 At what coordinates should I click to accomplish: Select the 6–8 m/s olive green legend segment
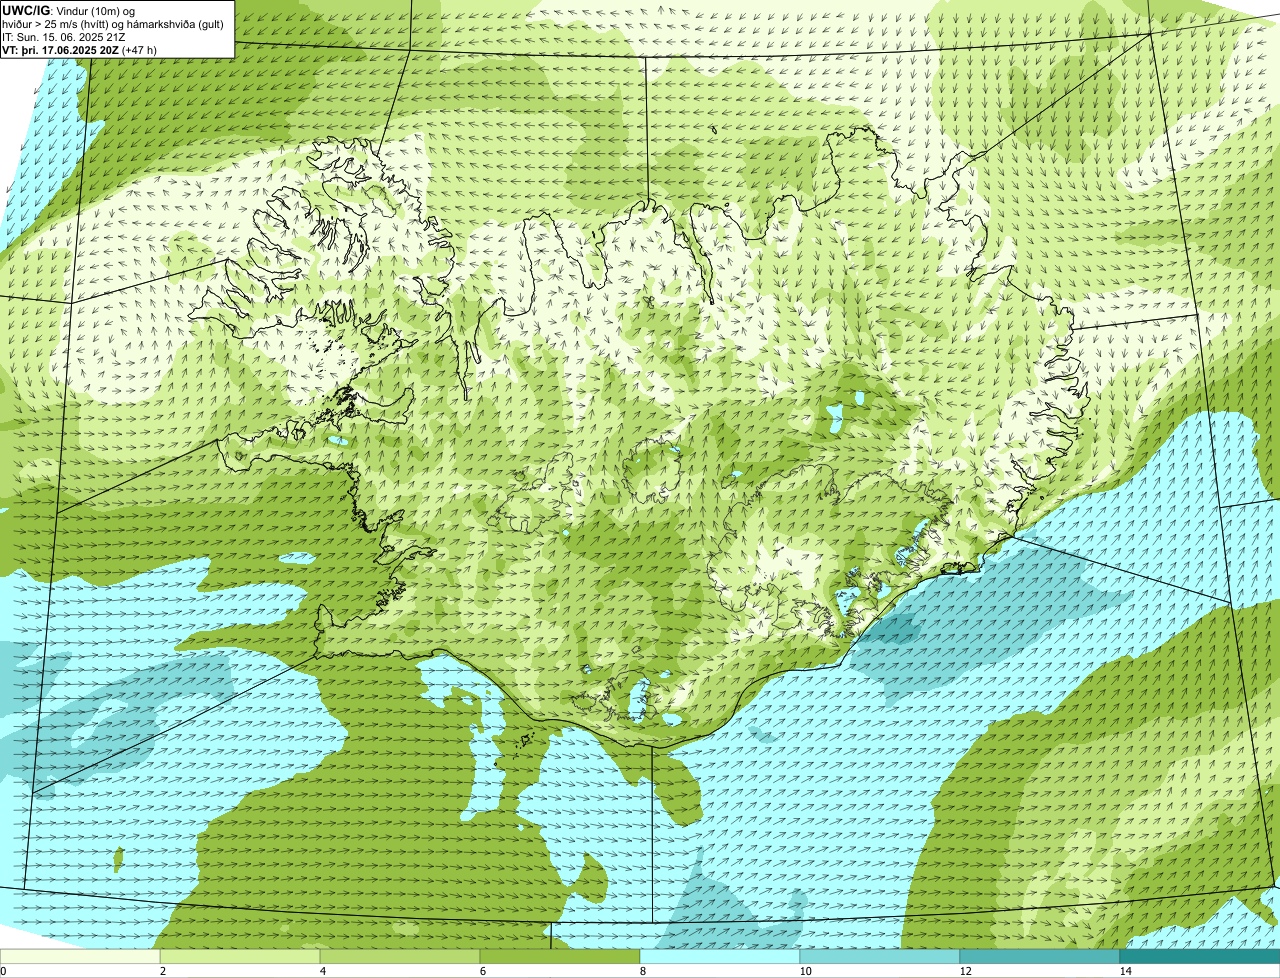click(x=560, y=956)
